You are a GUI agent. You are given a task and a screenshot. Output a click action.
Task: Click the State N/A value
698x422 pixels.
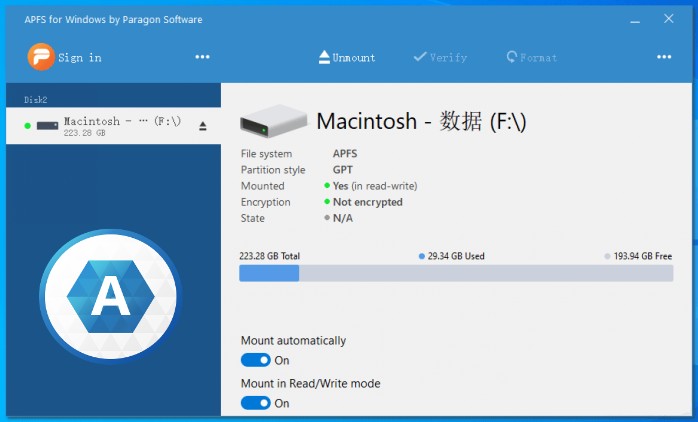[x=343, y=218]
